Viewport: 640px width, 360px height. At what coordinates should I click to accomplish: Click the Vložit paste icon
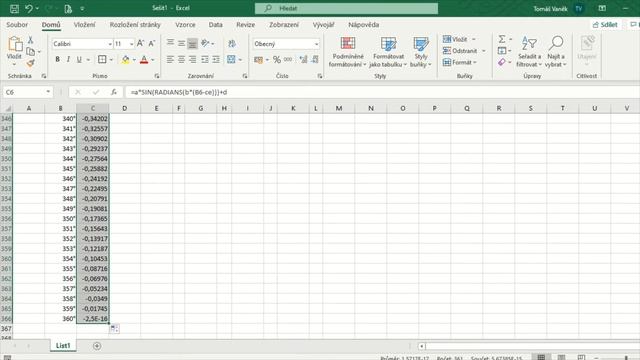tap(14, 43)
